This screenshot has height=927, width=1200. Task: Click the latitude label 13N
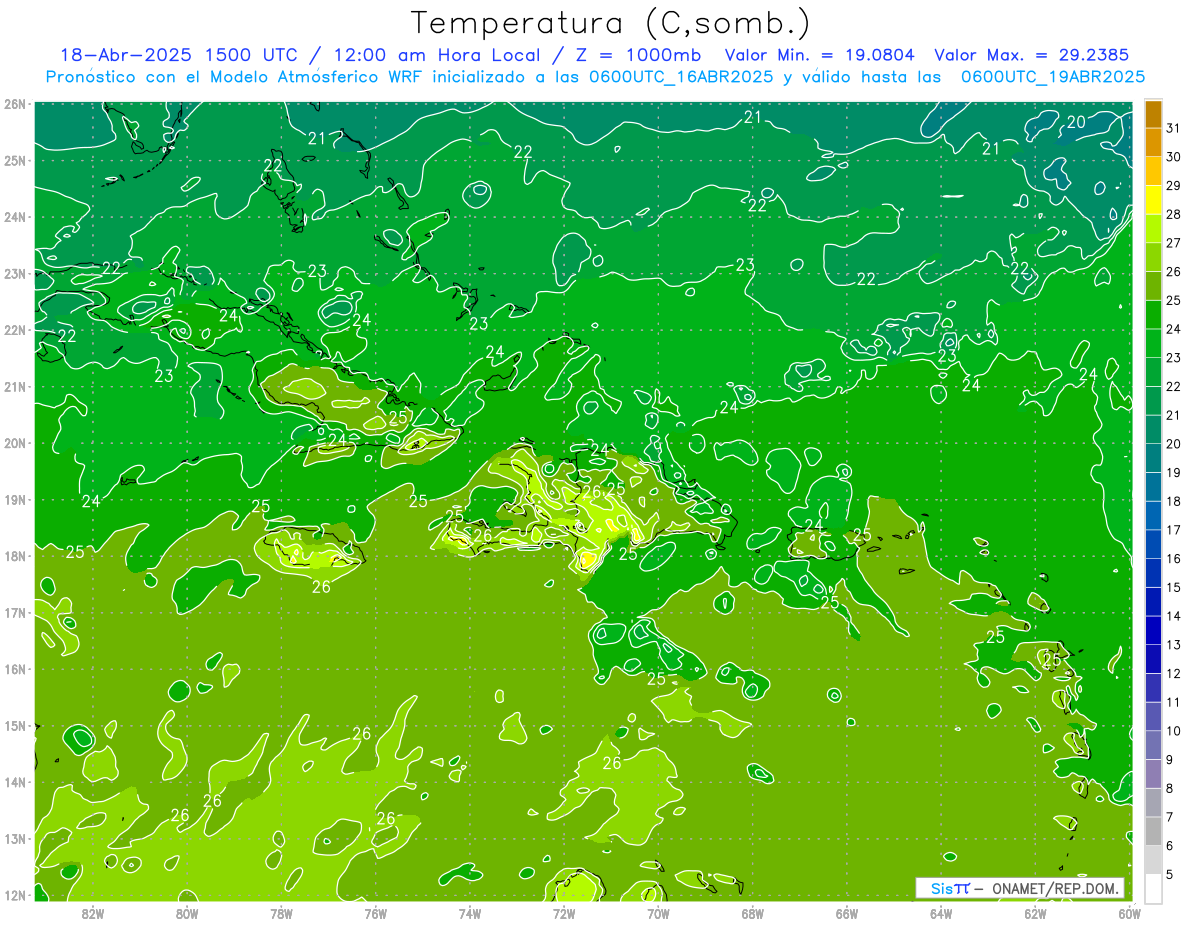click(x=15, y=838)
